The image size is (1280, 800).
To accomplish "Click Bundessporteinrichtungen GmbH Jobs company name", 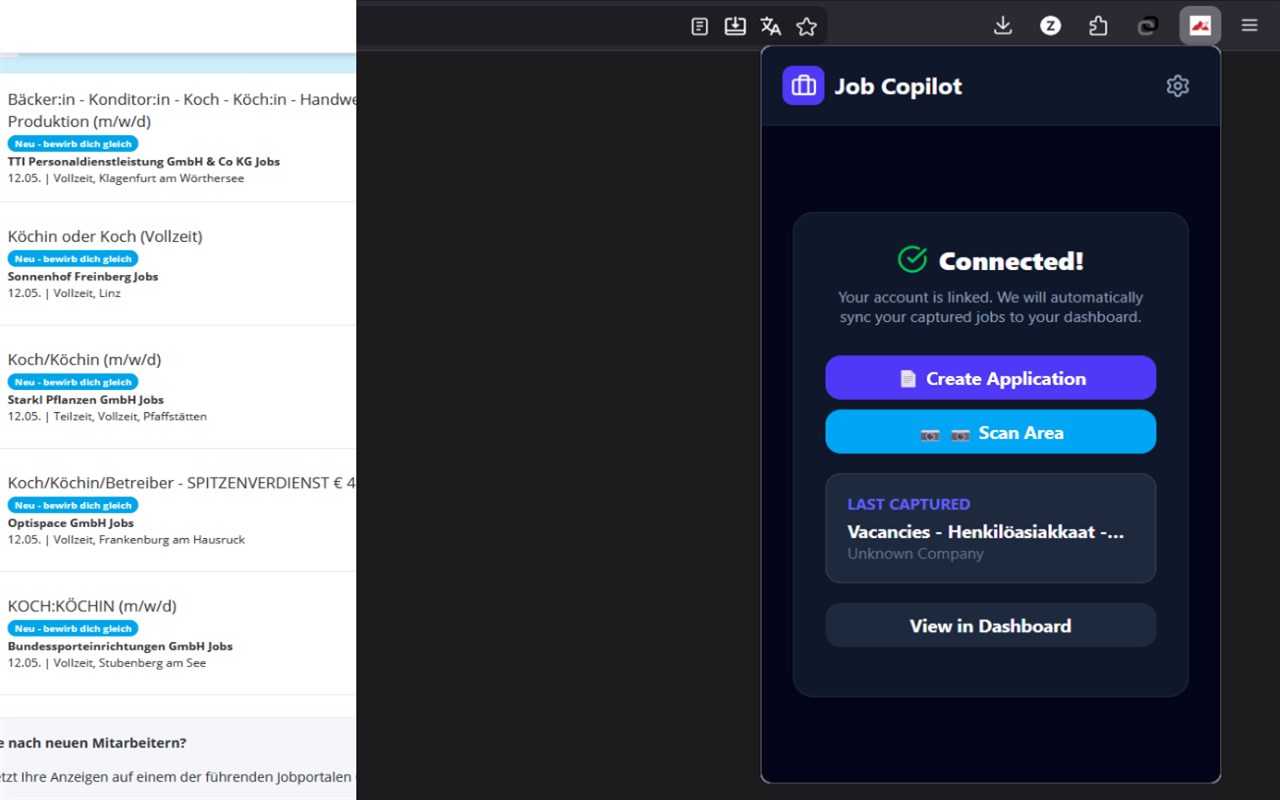I will click(120, 646).
